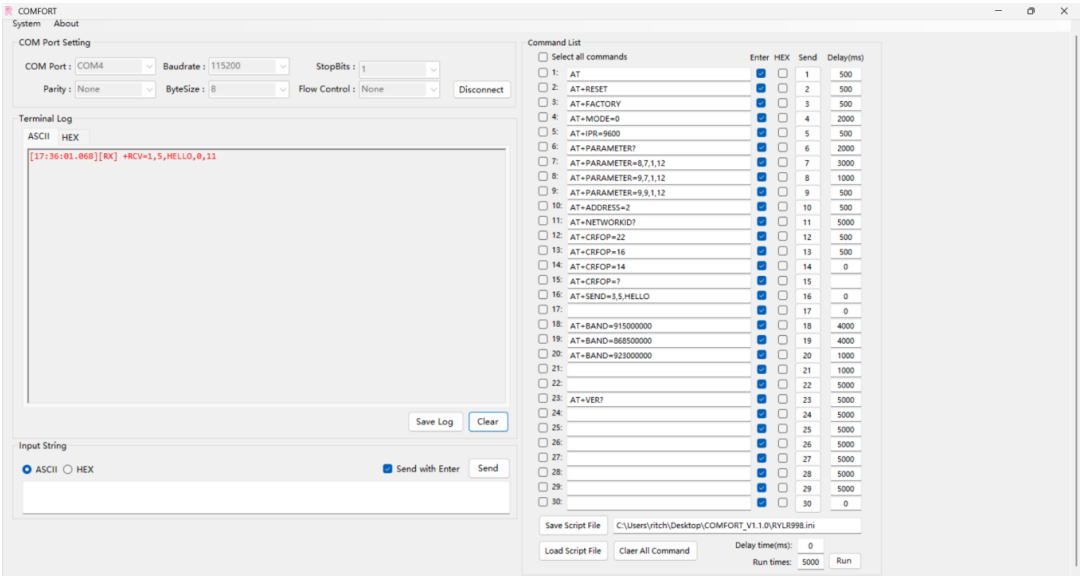Screen dimensions: 1082x577
Task: Open the System menu
Action: 27,24
